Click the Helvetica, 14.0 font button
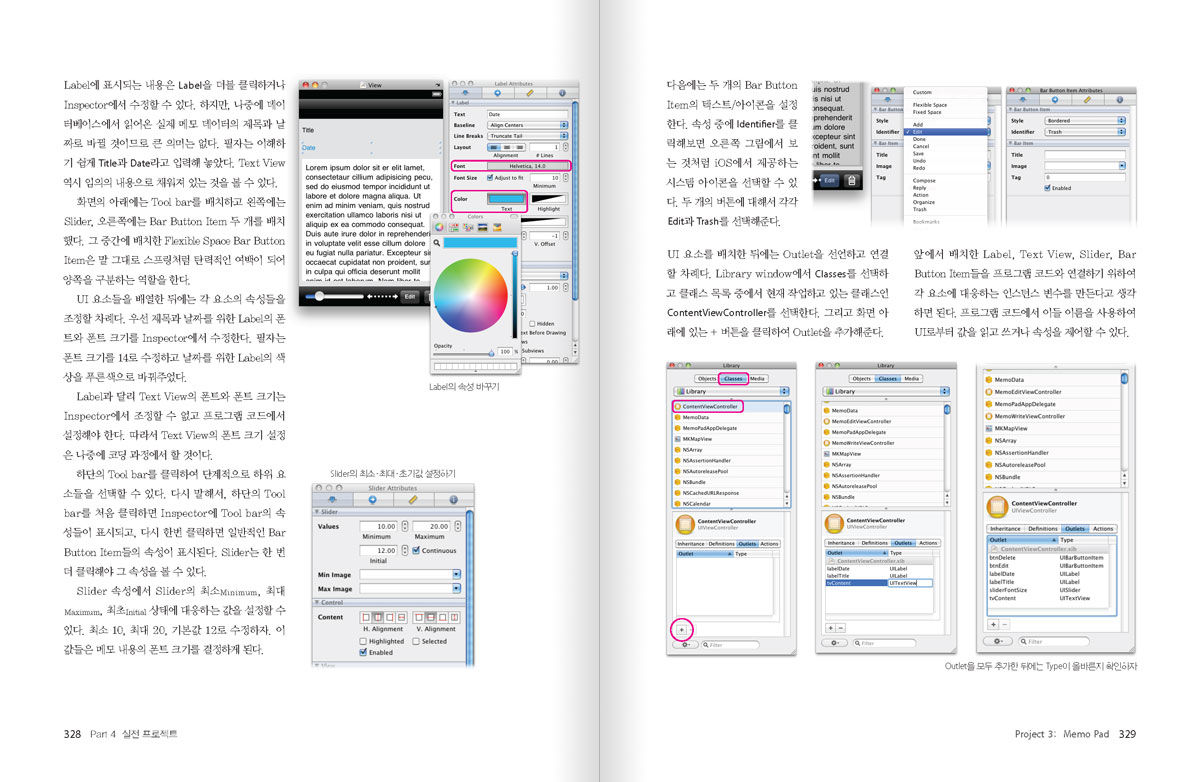This screenshot has width=1200, height=782. (524, 166)
